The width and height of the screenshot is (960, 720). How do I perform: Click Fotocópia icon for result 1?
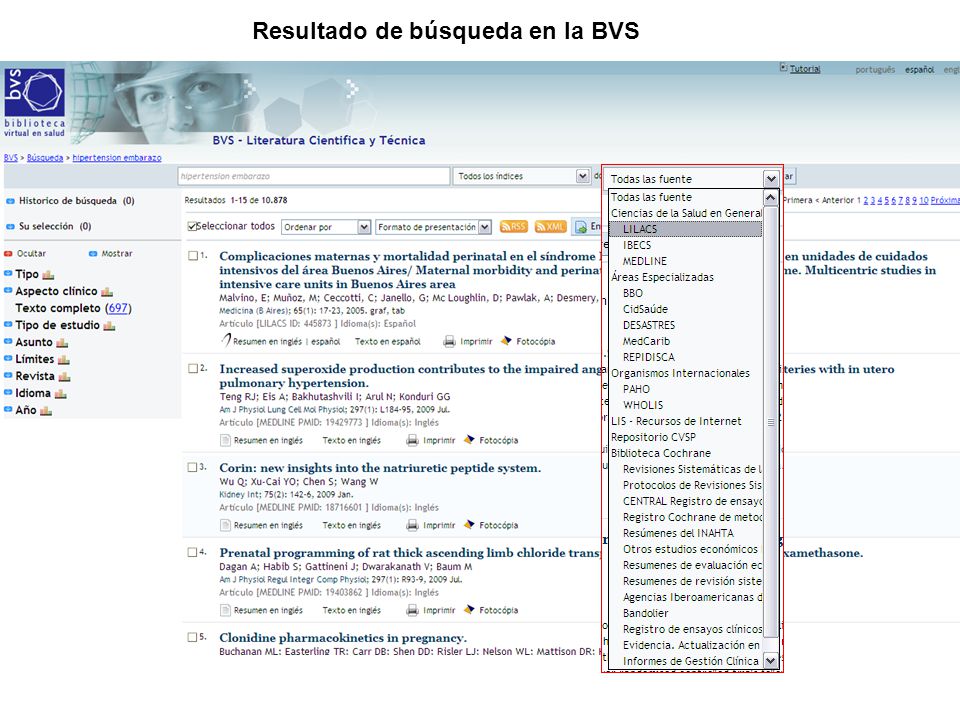click(506, 340)
